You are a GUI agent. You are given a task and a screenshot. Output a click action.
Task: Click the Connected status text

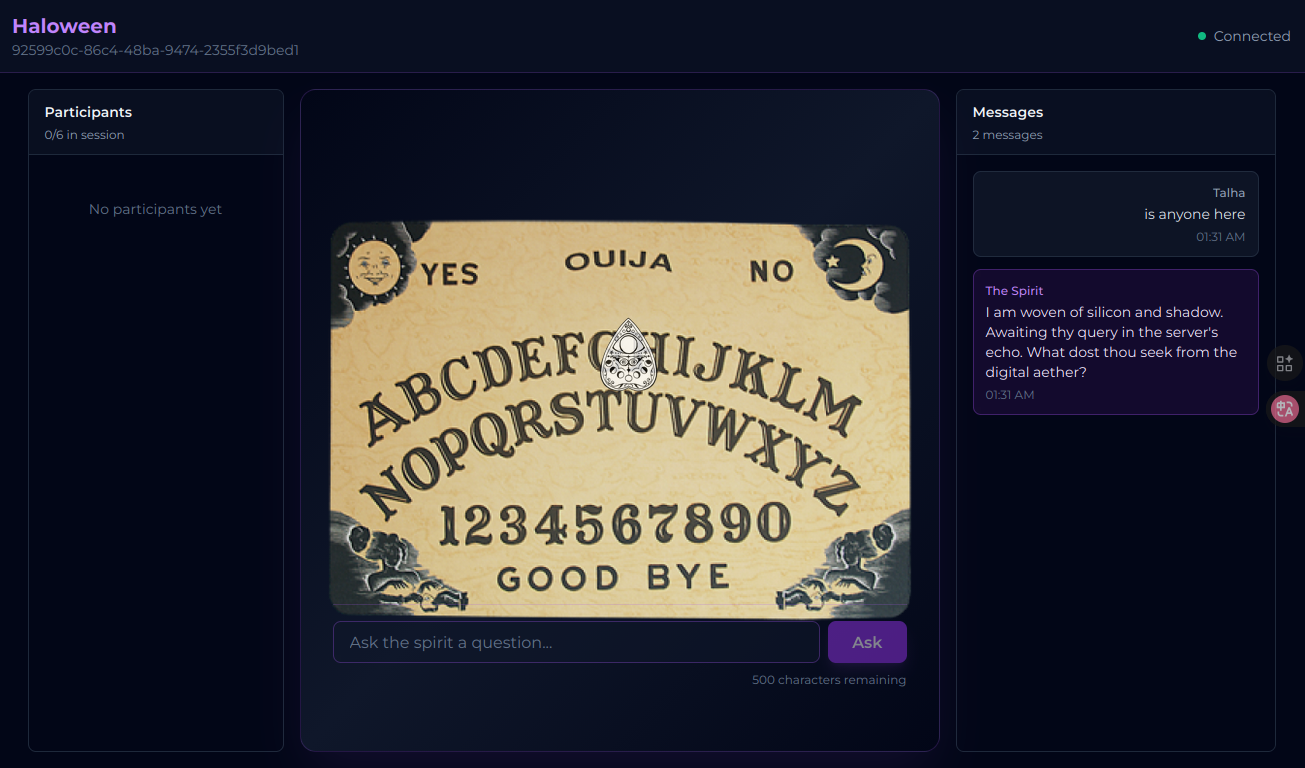1252,36
